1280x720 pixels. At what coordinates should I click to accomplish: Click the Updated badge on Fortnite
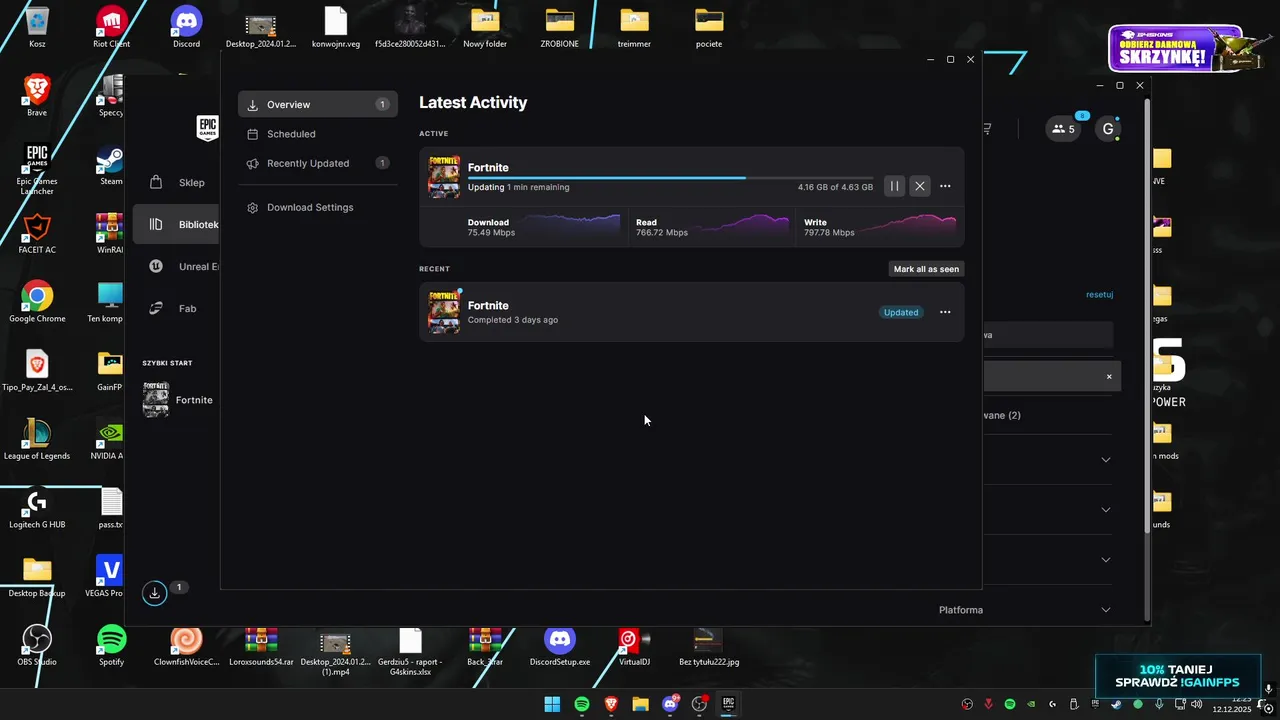[901, 312]
